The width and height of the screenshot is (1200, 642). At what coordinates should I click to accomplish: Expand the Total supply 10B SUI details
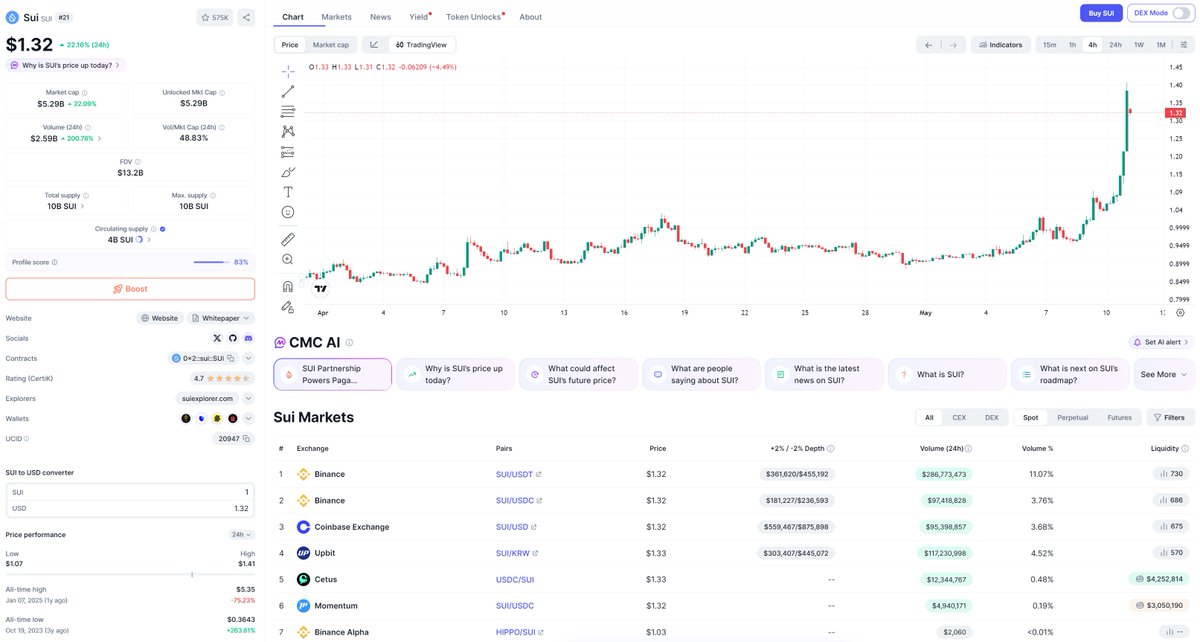[83, 206]
